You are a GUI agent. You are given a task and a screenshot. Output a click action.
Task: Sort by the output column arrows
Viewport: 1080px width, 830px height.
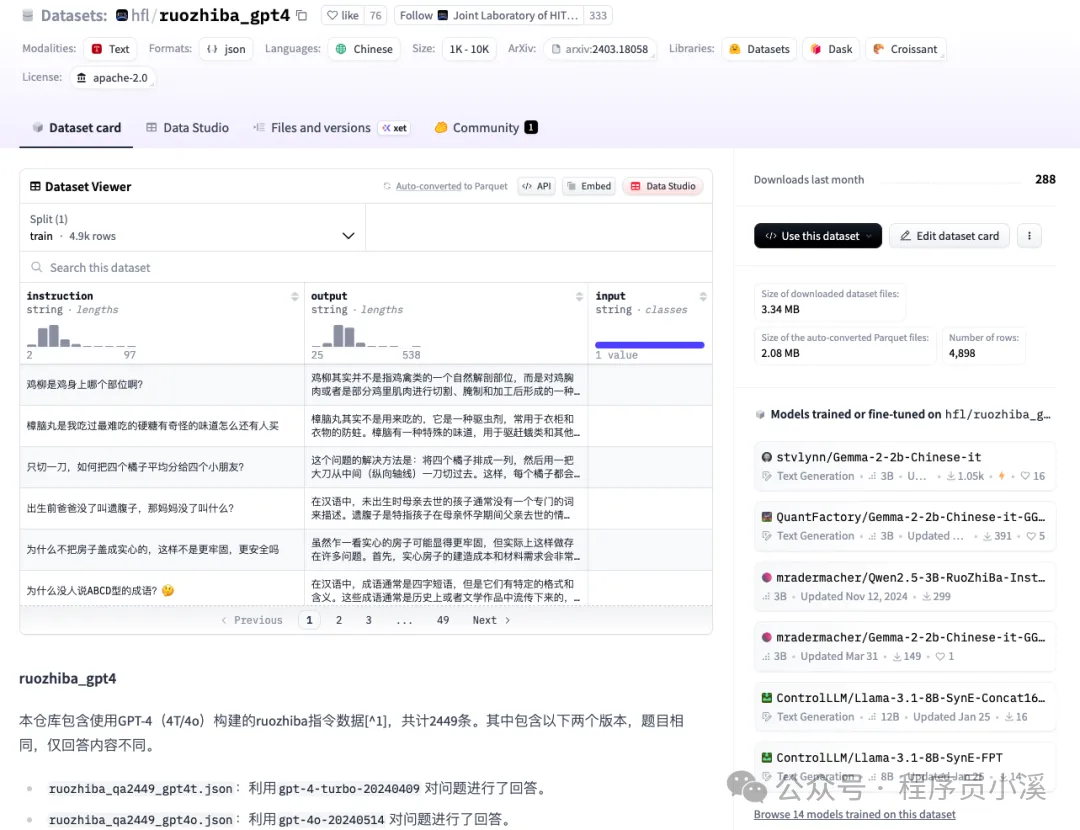point(579,296)
